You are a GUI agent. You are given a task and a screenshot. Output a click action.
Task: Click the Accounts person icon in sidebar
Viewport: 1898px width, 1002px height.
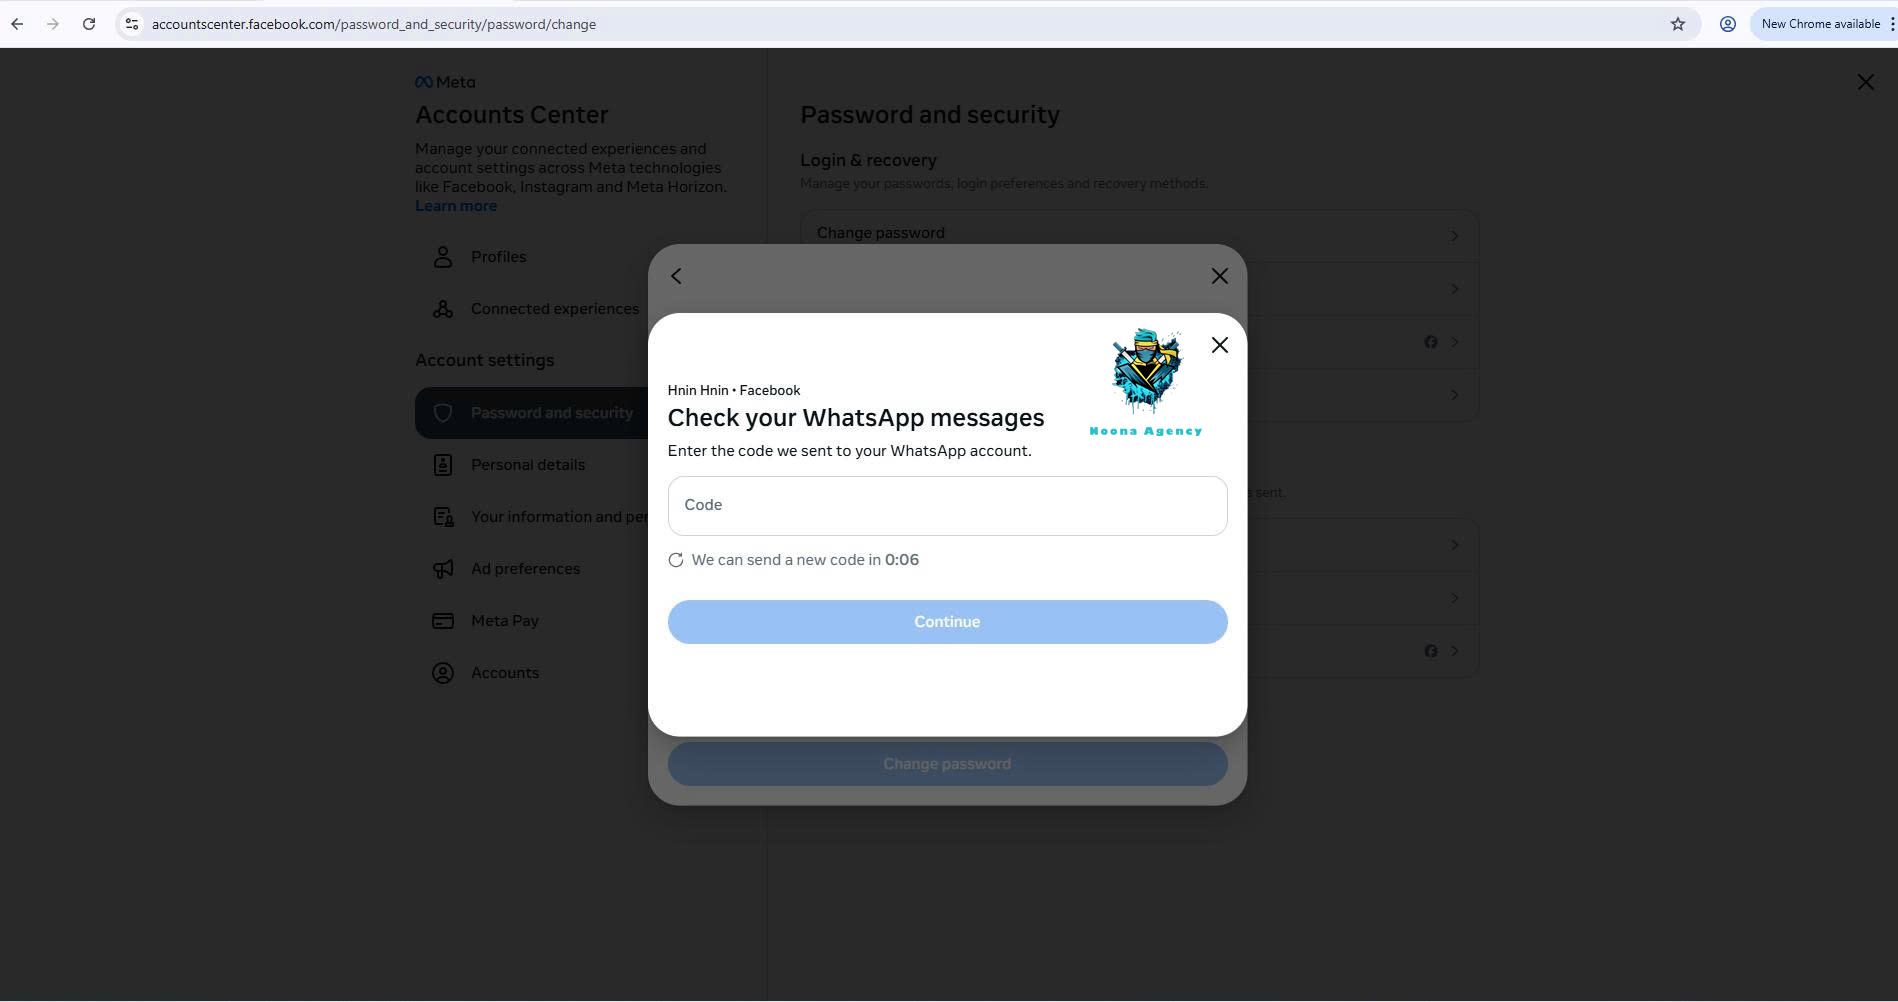coord(443,673)
